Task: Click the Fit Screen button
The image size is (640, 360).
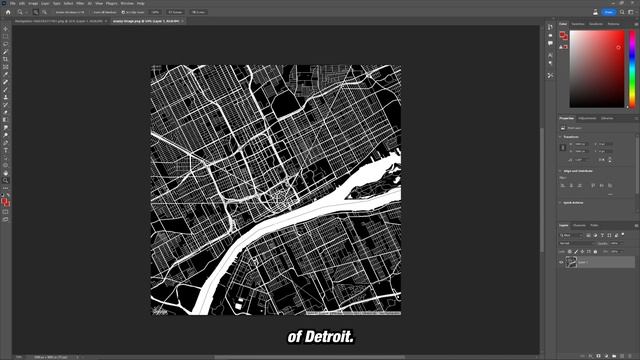Action: click(x=176, y=12)
